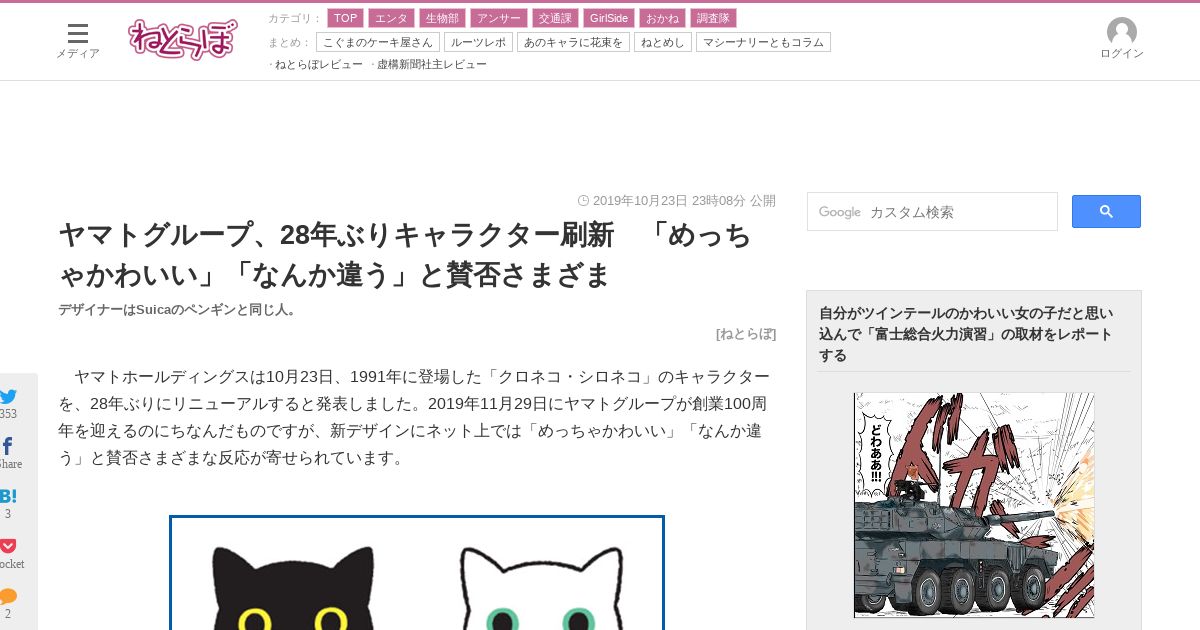Open ねとらぼレビュー link

[x=318, y=64]
